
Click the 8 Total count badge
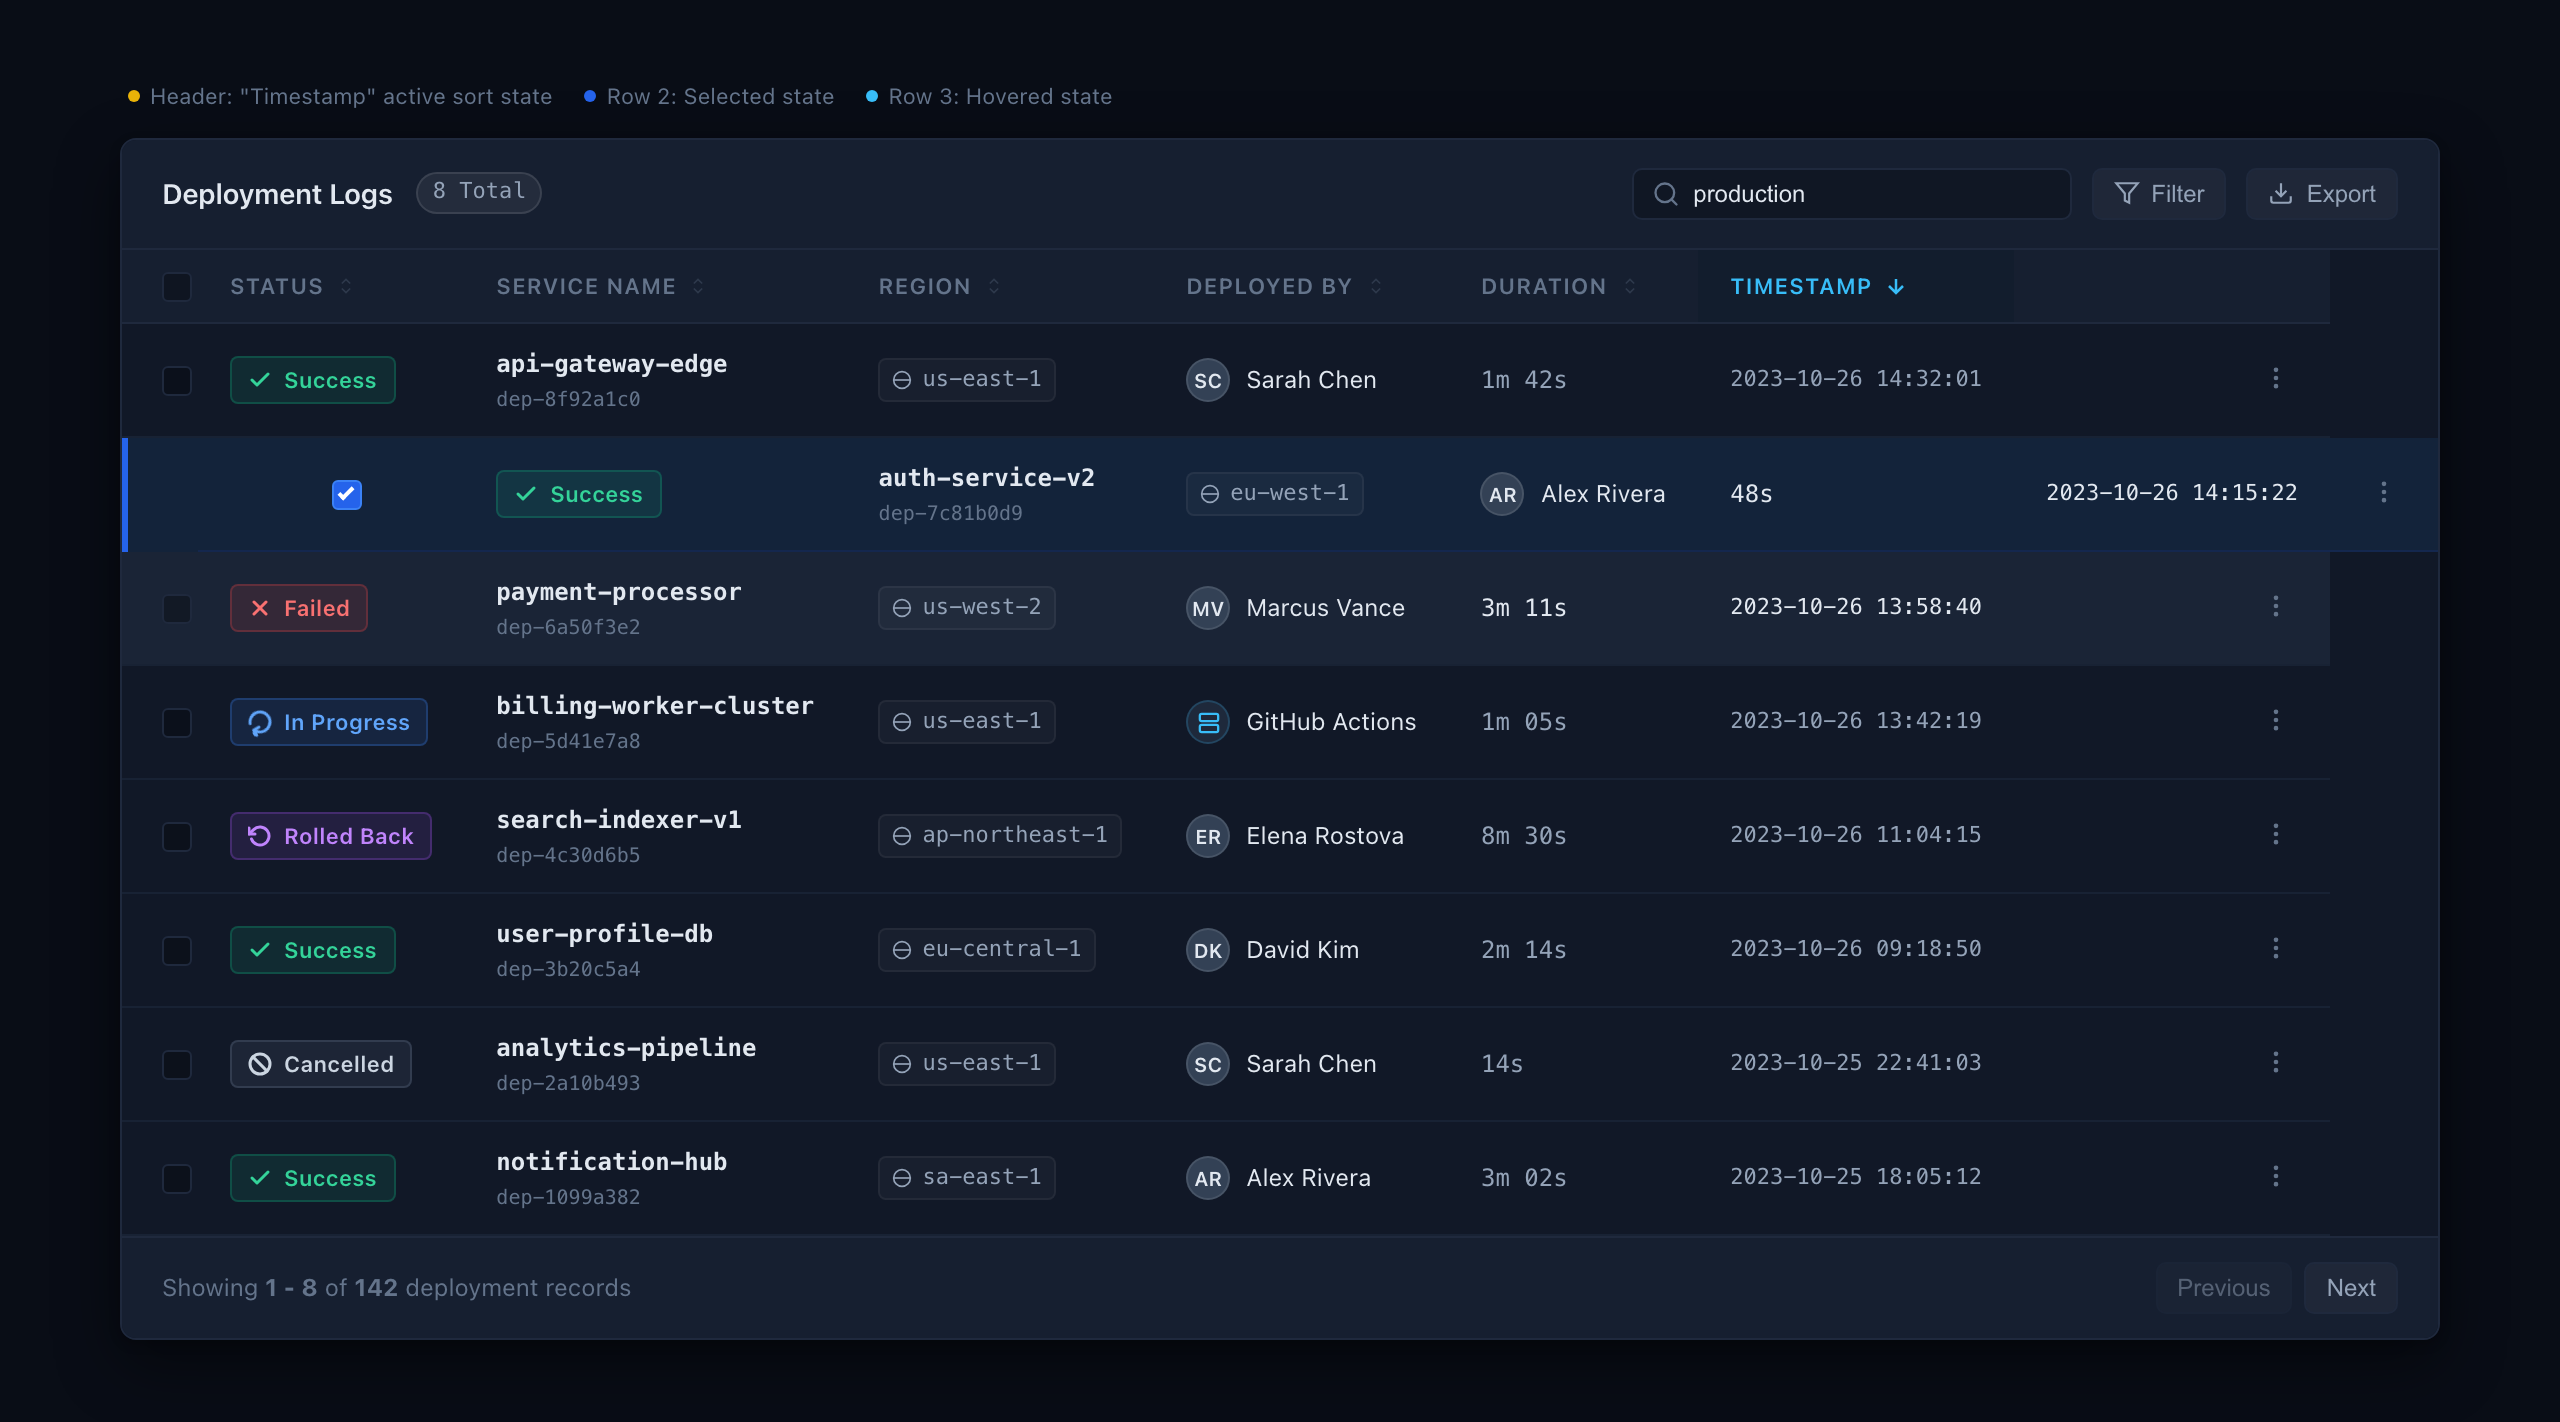click(x=479, y=192)
